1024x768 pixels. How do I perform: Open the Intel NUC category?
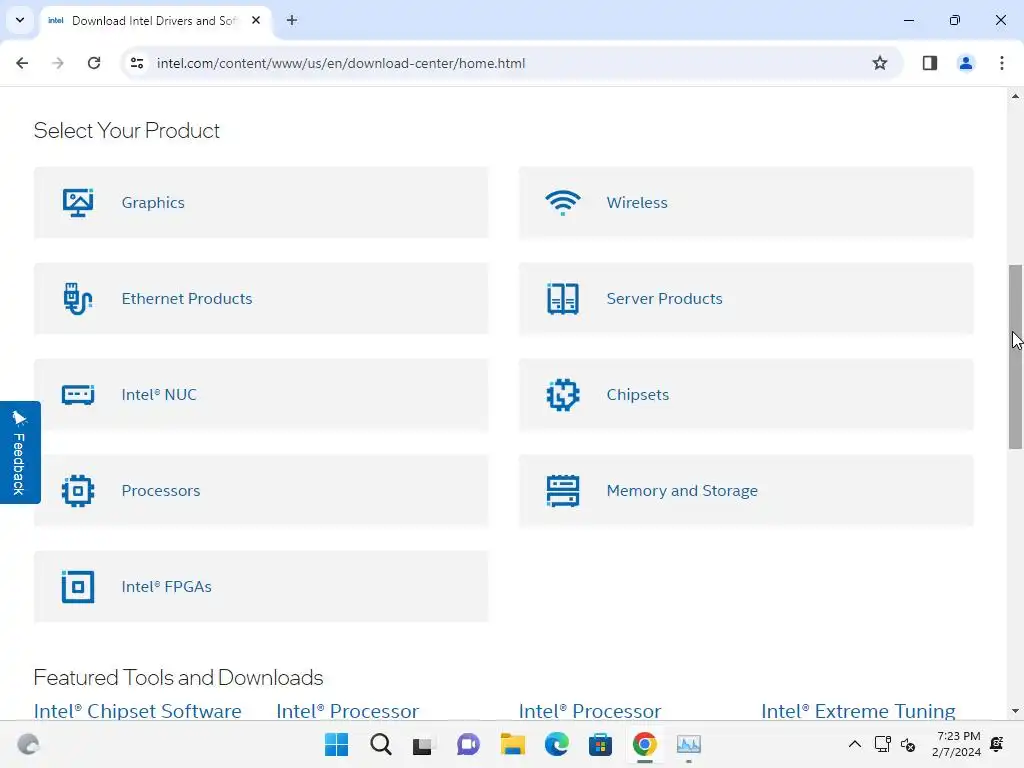261,394
